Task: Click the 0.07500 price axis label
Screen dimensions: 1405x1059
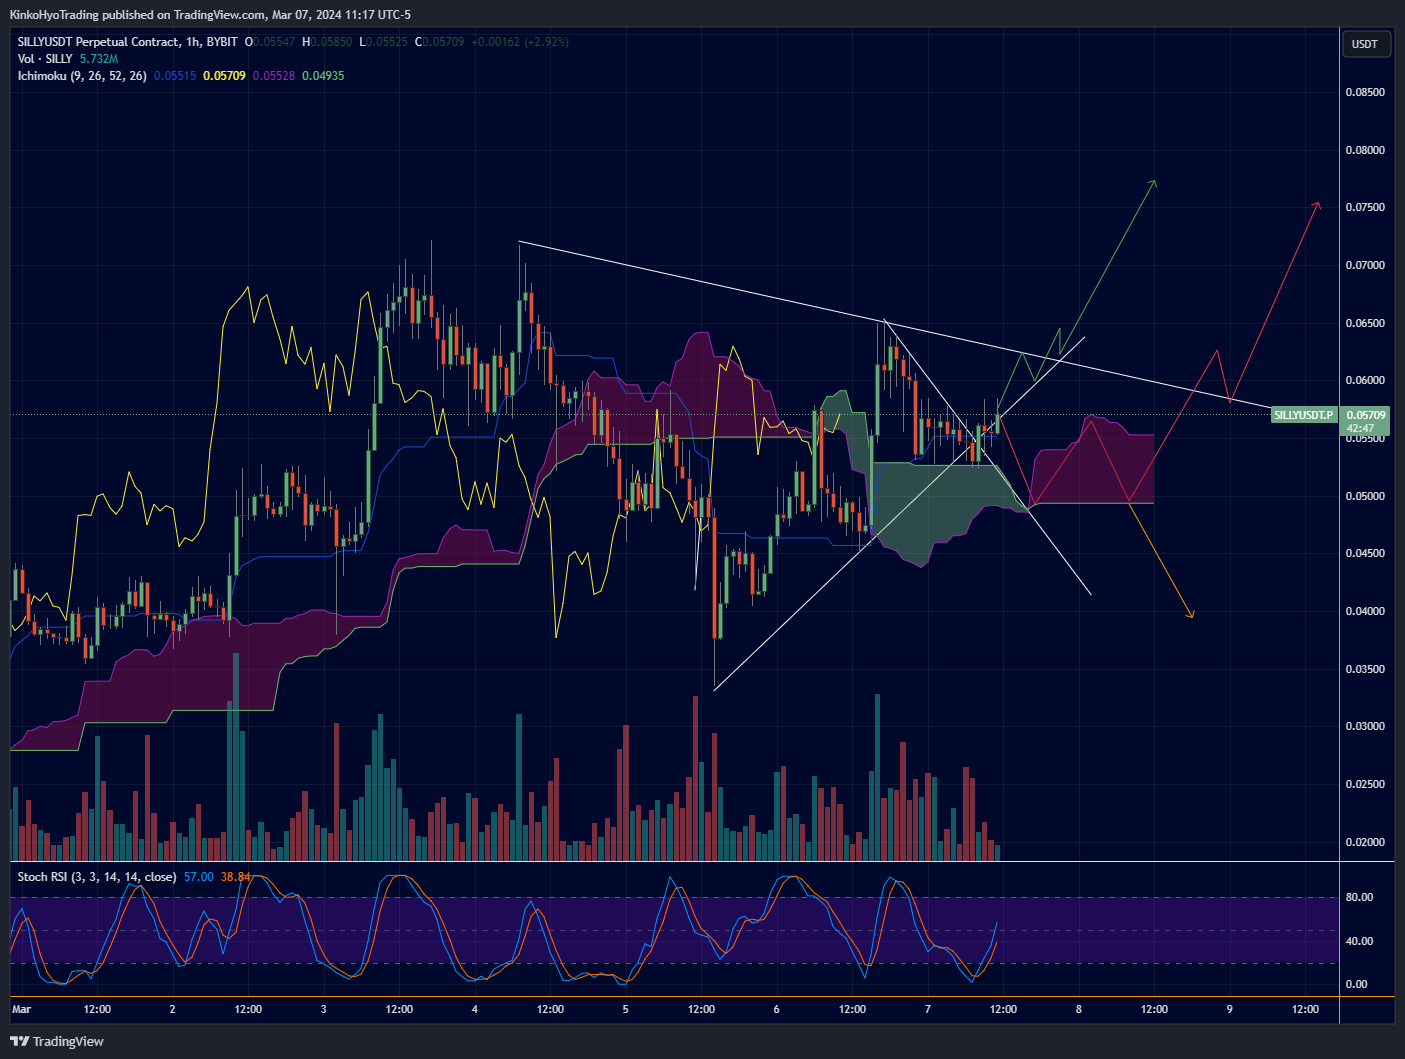Action: (x=1365, y=208)
